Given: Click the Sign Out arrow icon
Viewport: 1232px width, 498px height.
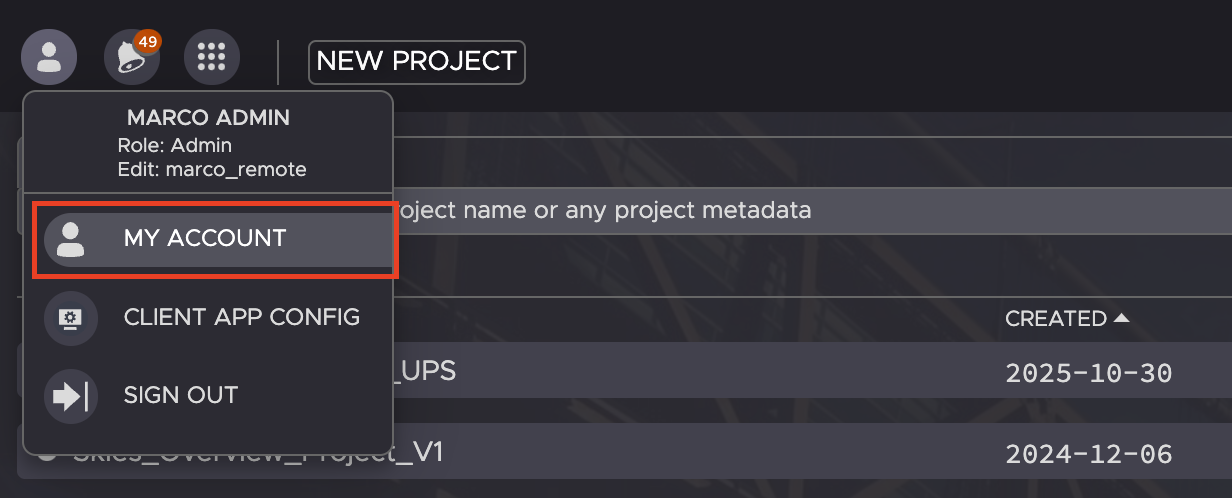Looking at the screenshot, I should pyautogui.click(x=71, y=396).
